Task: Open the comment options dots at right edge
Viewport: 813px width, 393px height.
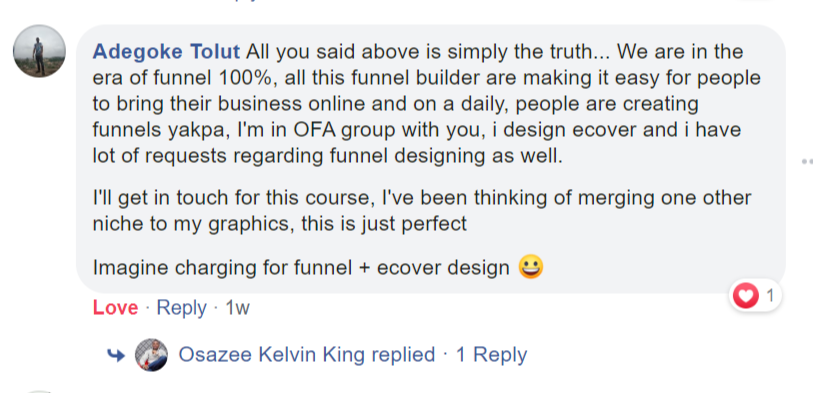Action: pos(807,162)
